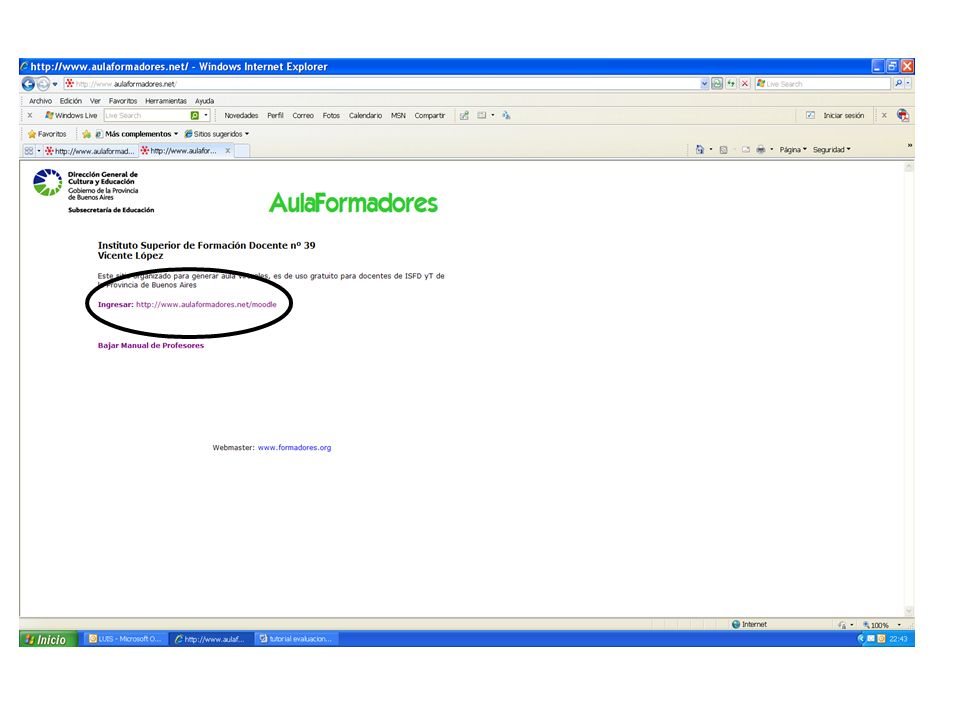This screenshot has height=720, width=960.
Task: Open Correo from the Live toolbar
Action: 303,115
